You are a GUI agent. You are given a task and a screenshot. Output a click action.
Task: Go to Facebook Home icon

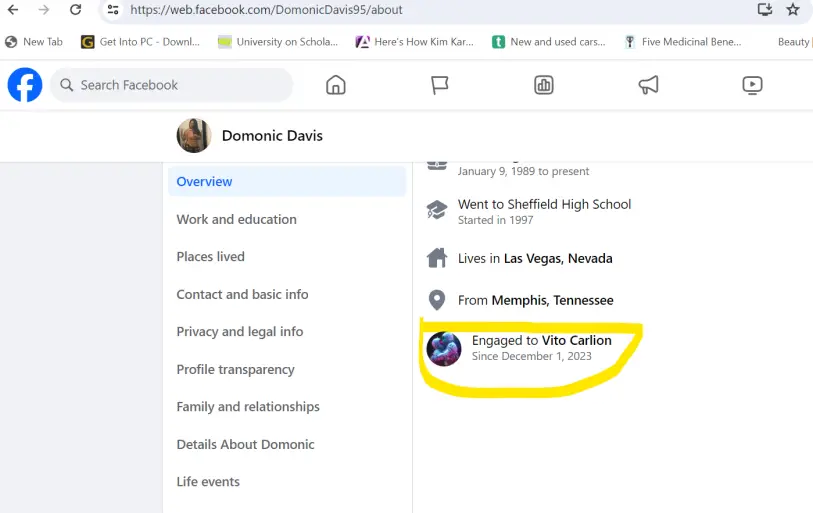(x=336, y=85)
